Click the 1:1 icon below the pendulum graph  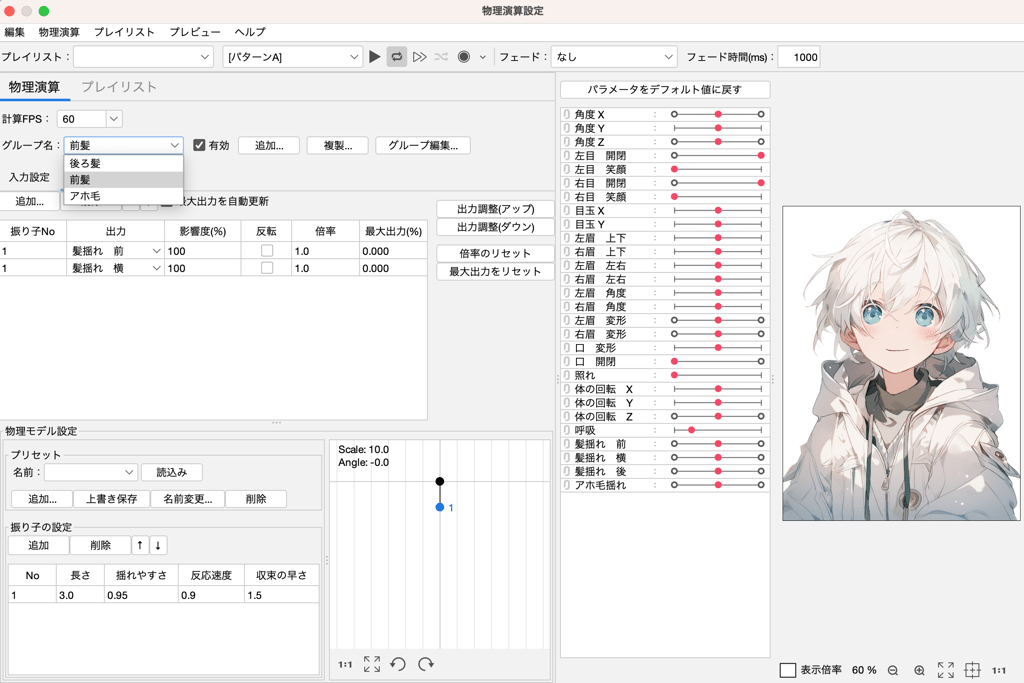coord(346,664)
